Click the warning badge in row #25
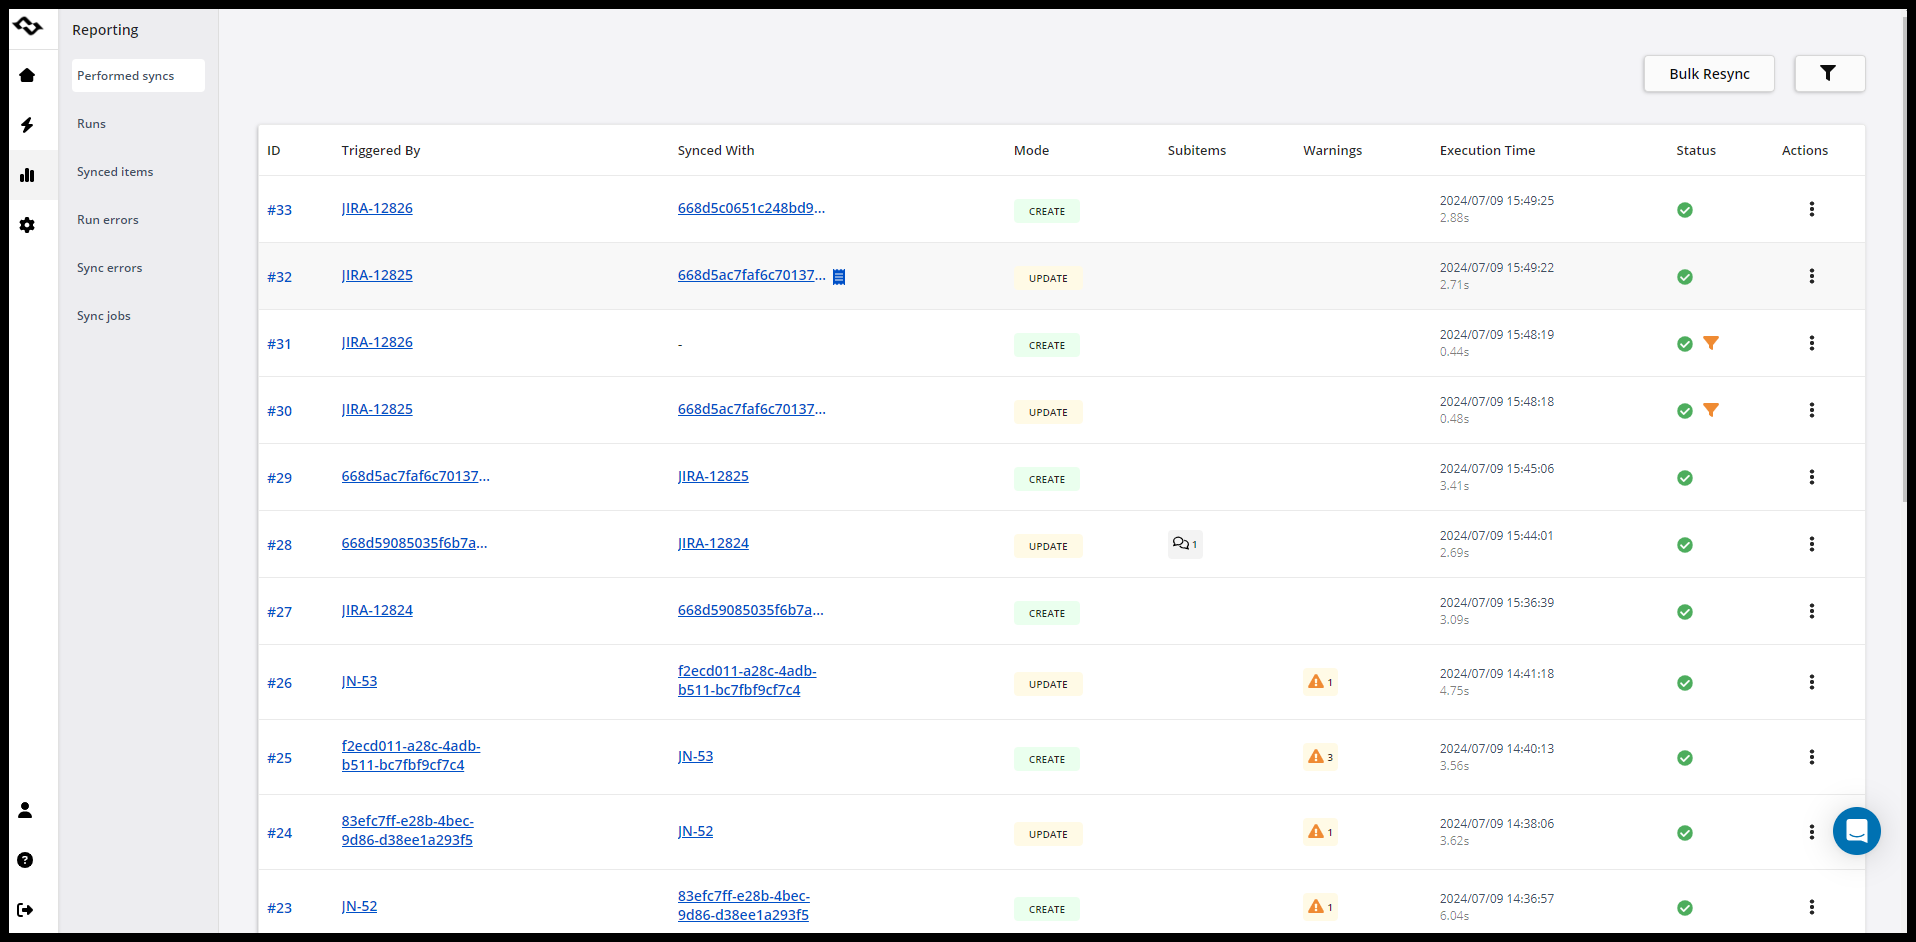Viewport: 1916px width, 942px height. (x=1320, y=757)
